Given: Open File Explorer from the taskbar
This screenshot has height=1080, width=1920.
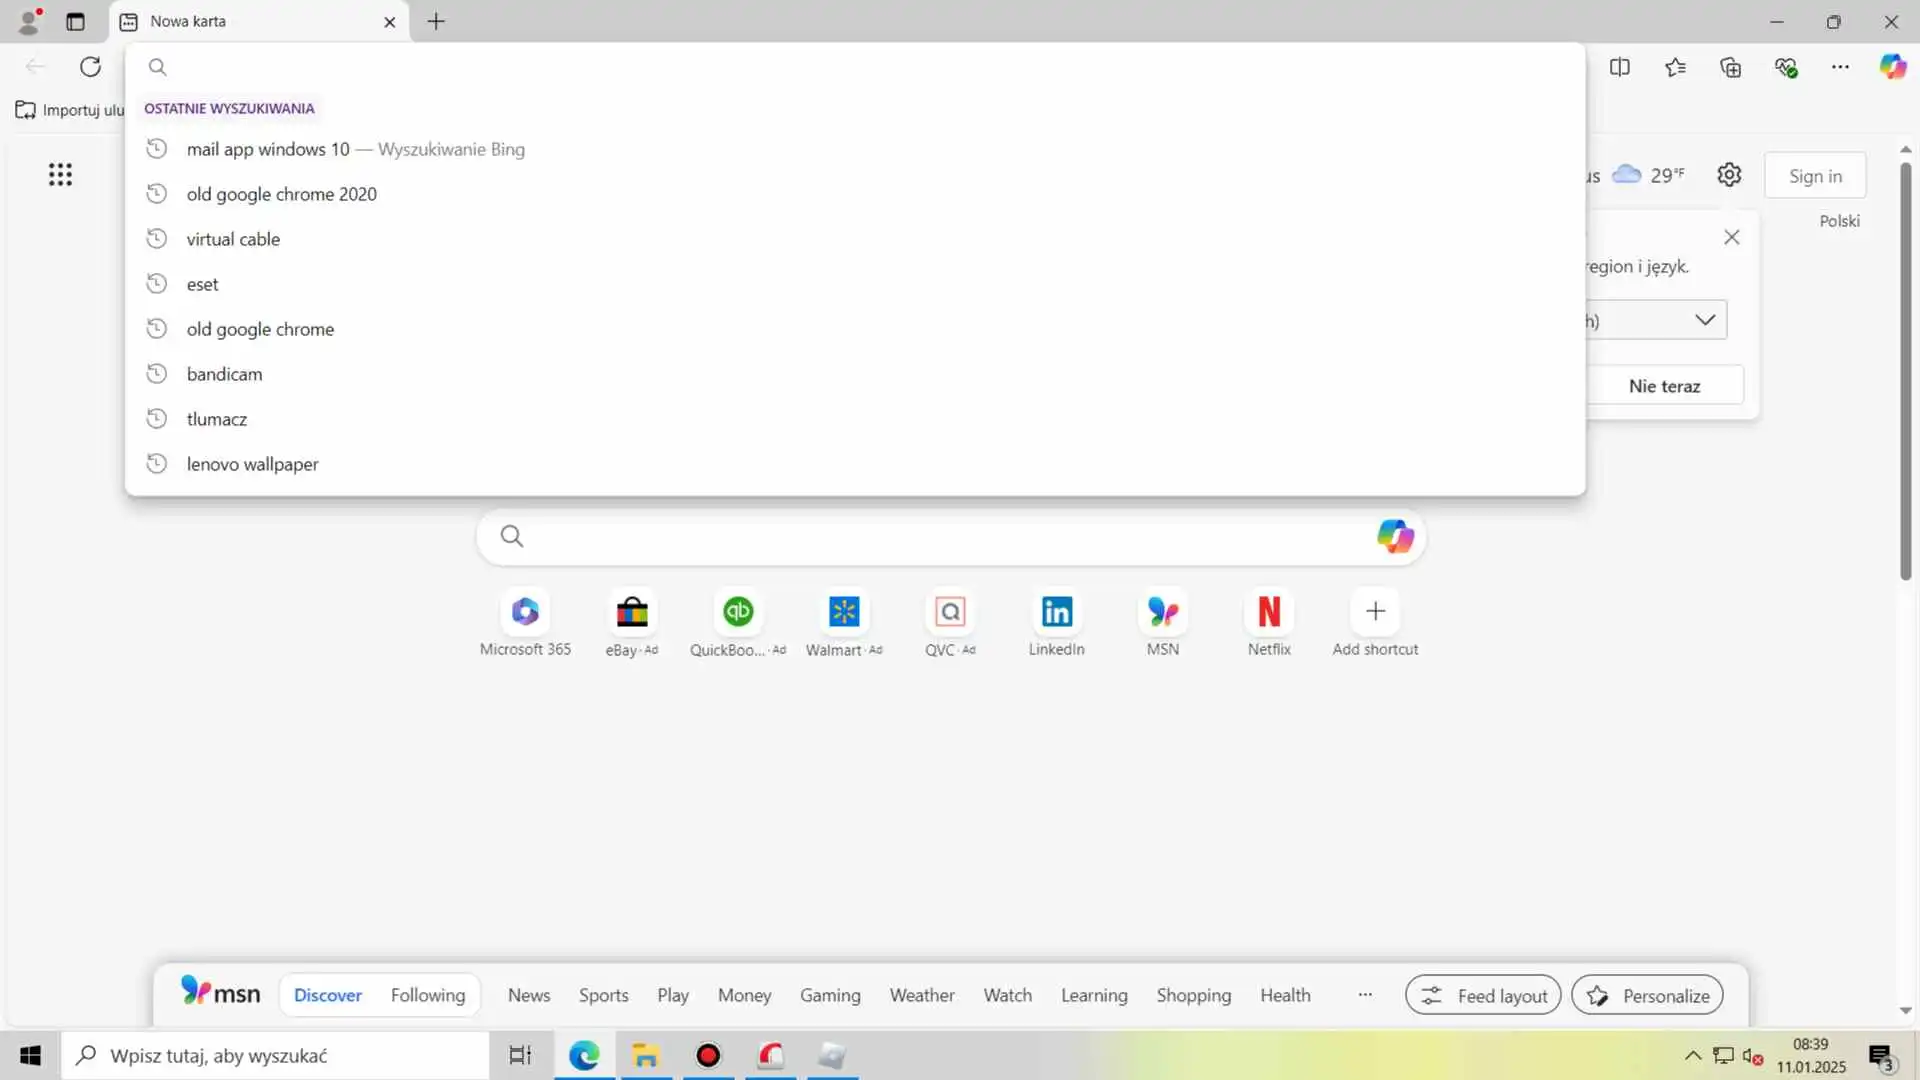Looking at the screenshot, I should coord(646,1055).
